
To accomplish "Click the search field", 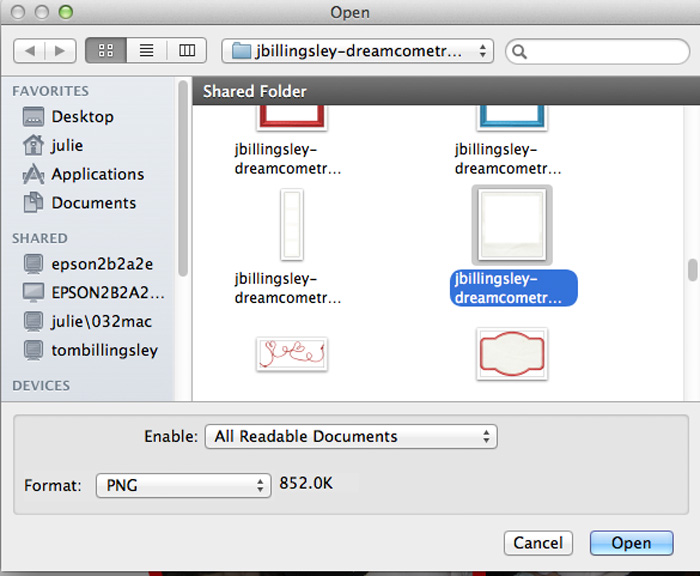I will [x=597, y=52].
